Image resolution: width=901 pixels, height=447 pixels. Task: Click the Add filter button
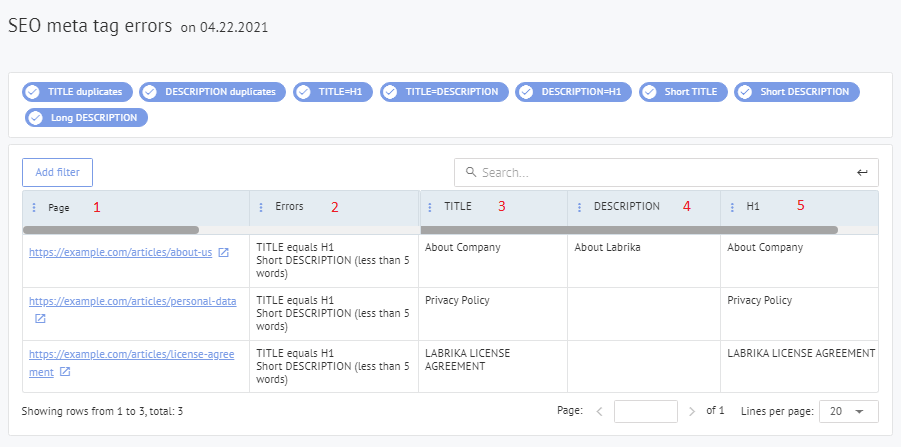(58, 172)
